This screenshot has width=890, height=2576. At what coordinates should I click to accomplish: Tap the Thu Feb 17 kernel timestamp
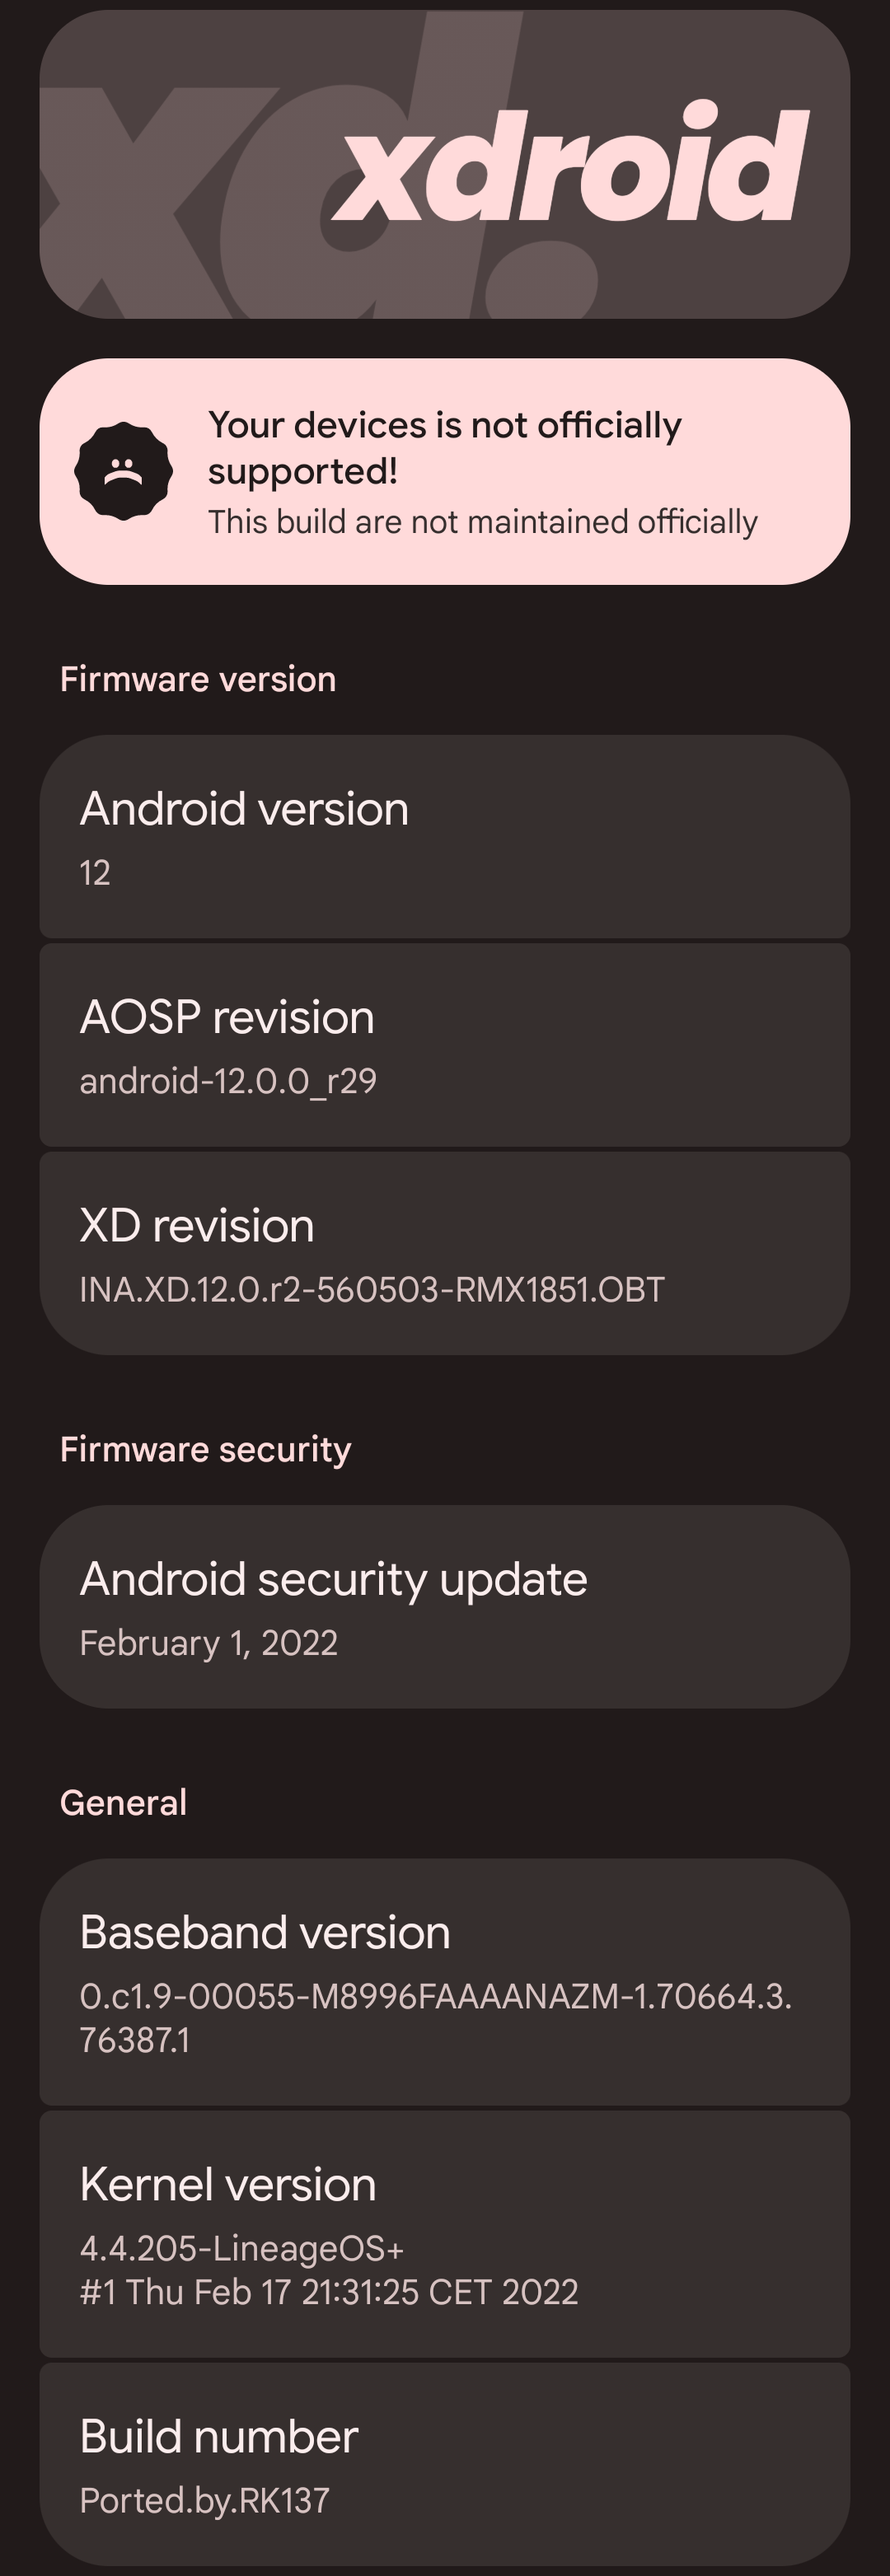click(x=329, y=2292)
